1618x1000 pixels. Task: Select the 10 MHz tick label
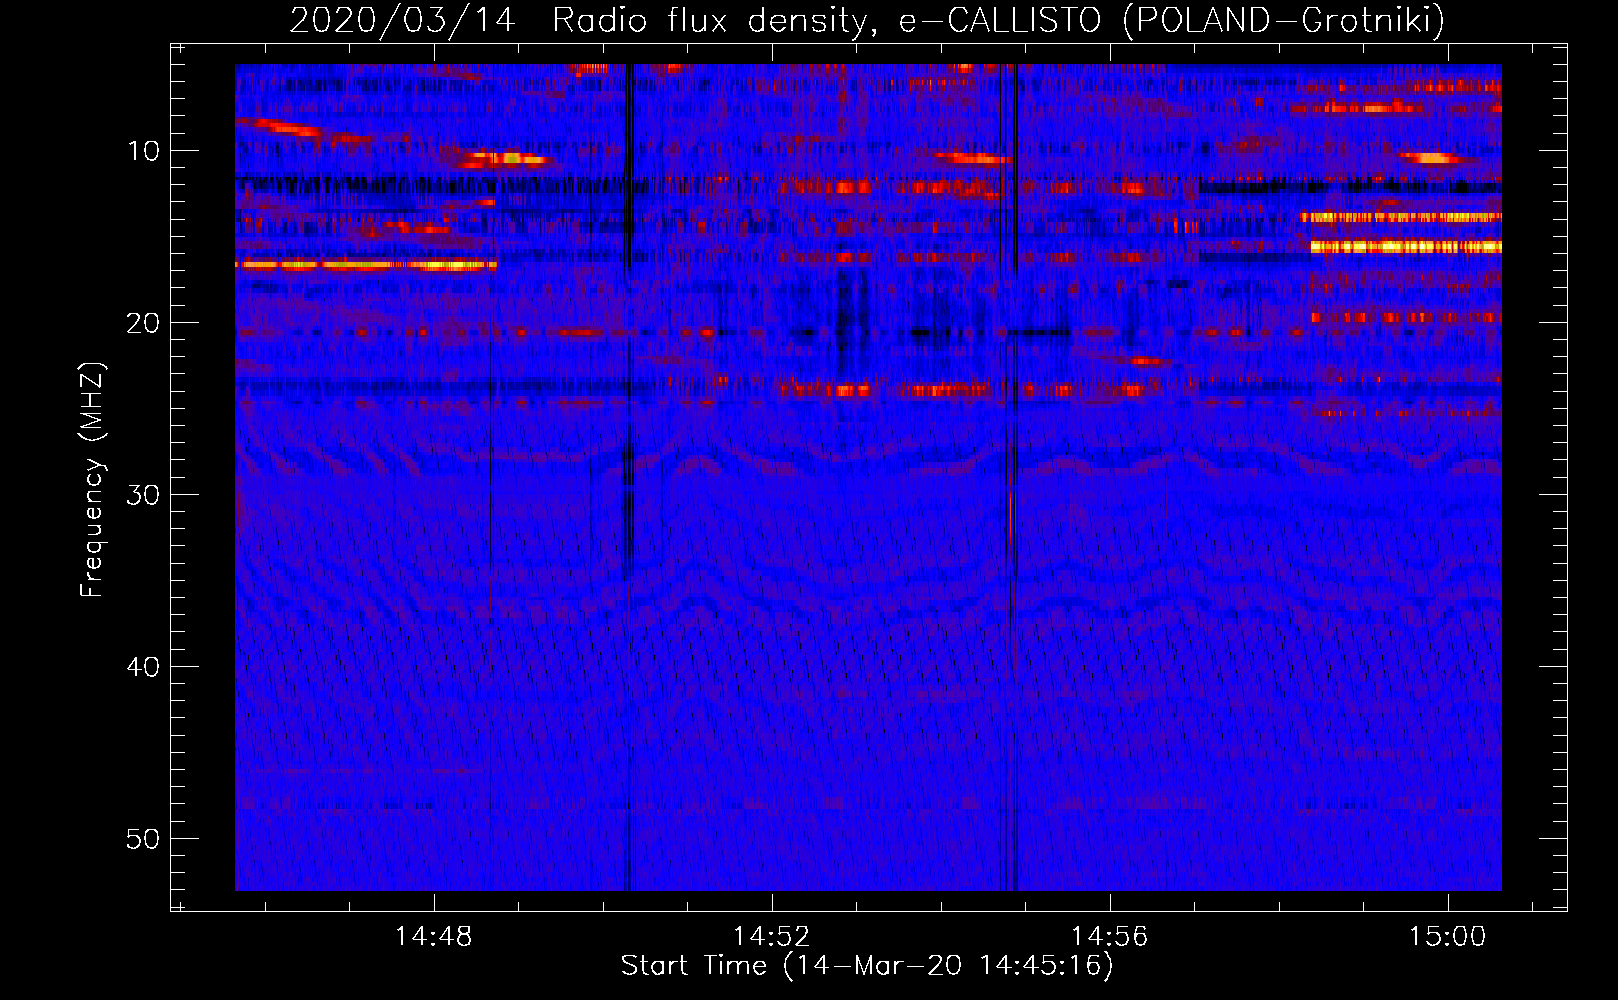(x=143, y=151)
